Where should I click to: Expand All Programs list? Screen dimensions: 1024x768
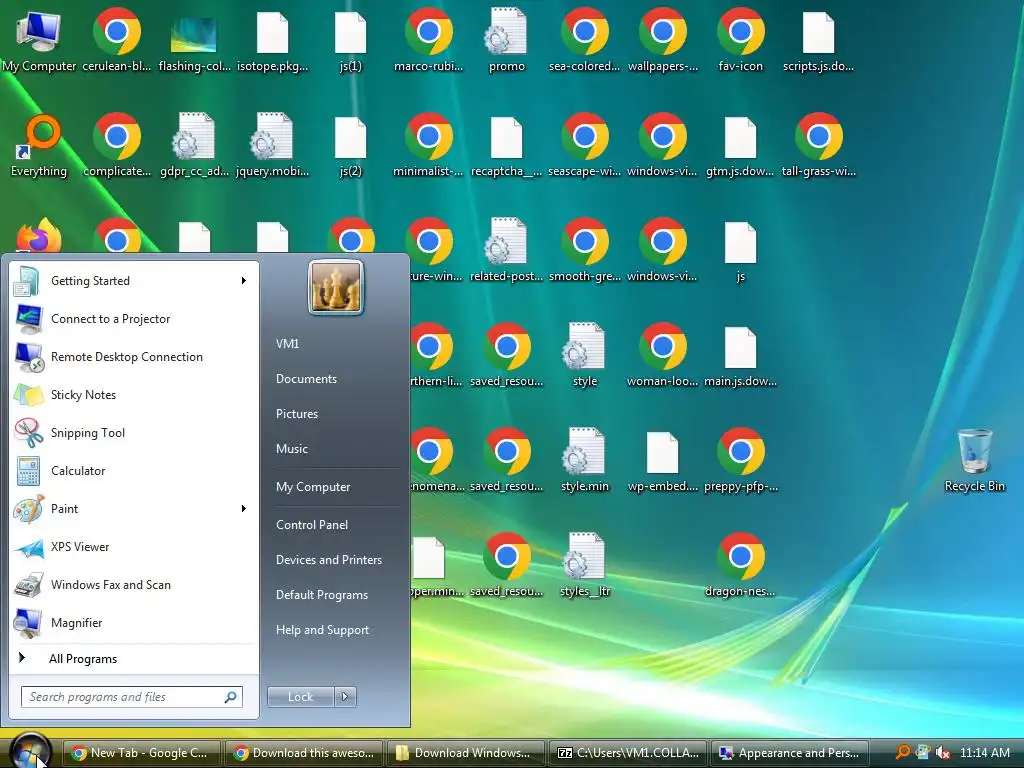click(83, 659)
